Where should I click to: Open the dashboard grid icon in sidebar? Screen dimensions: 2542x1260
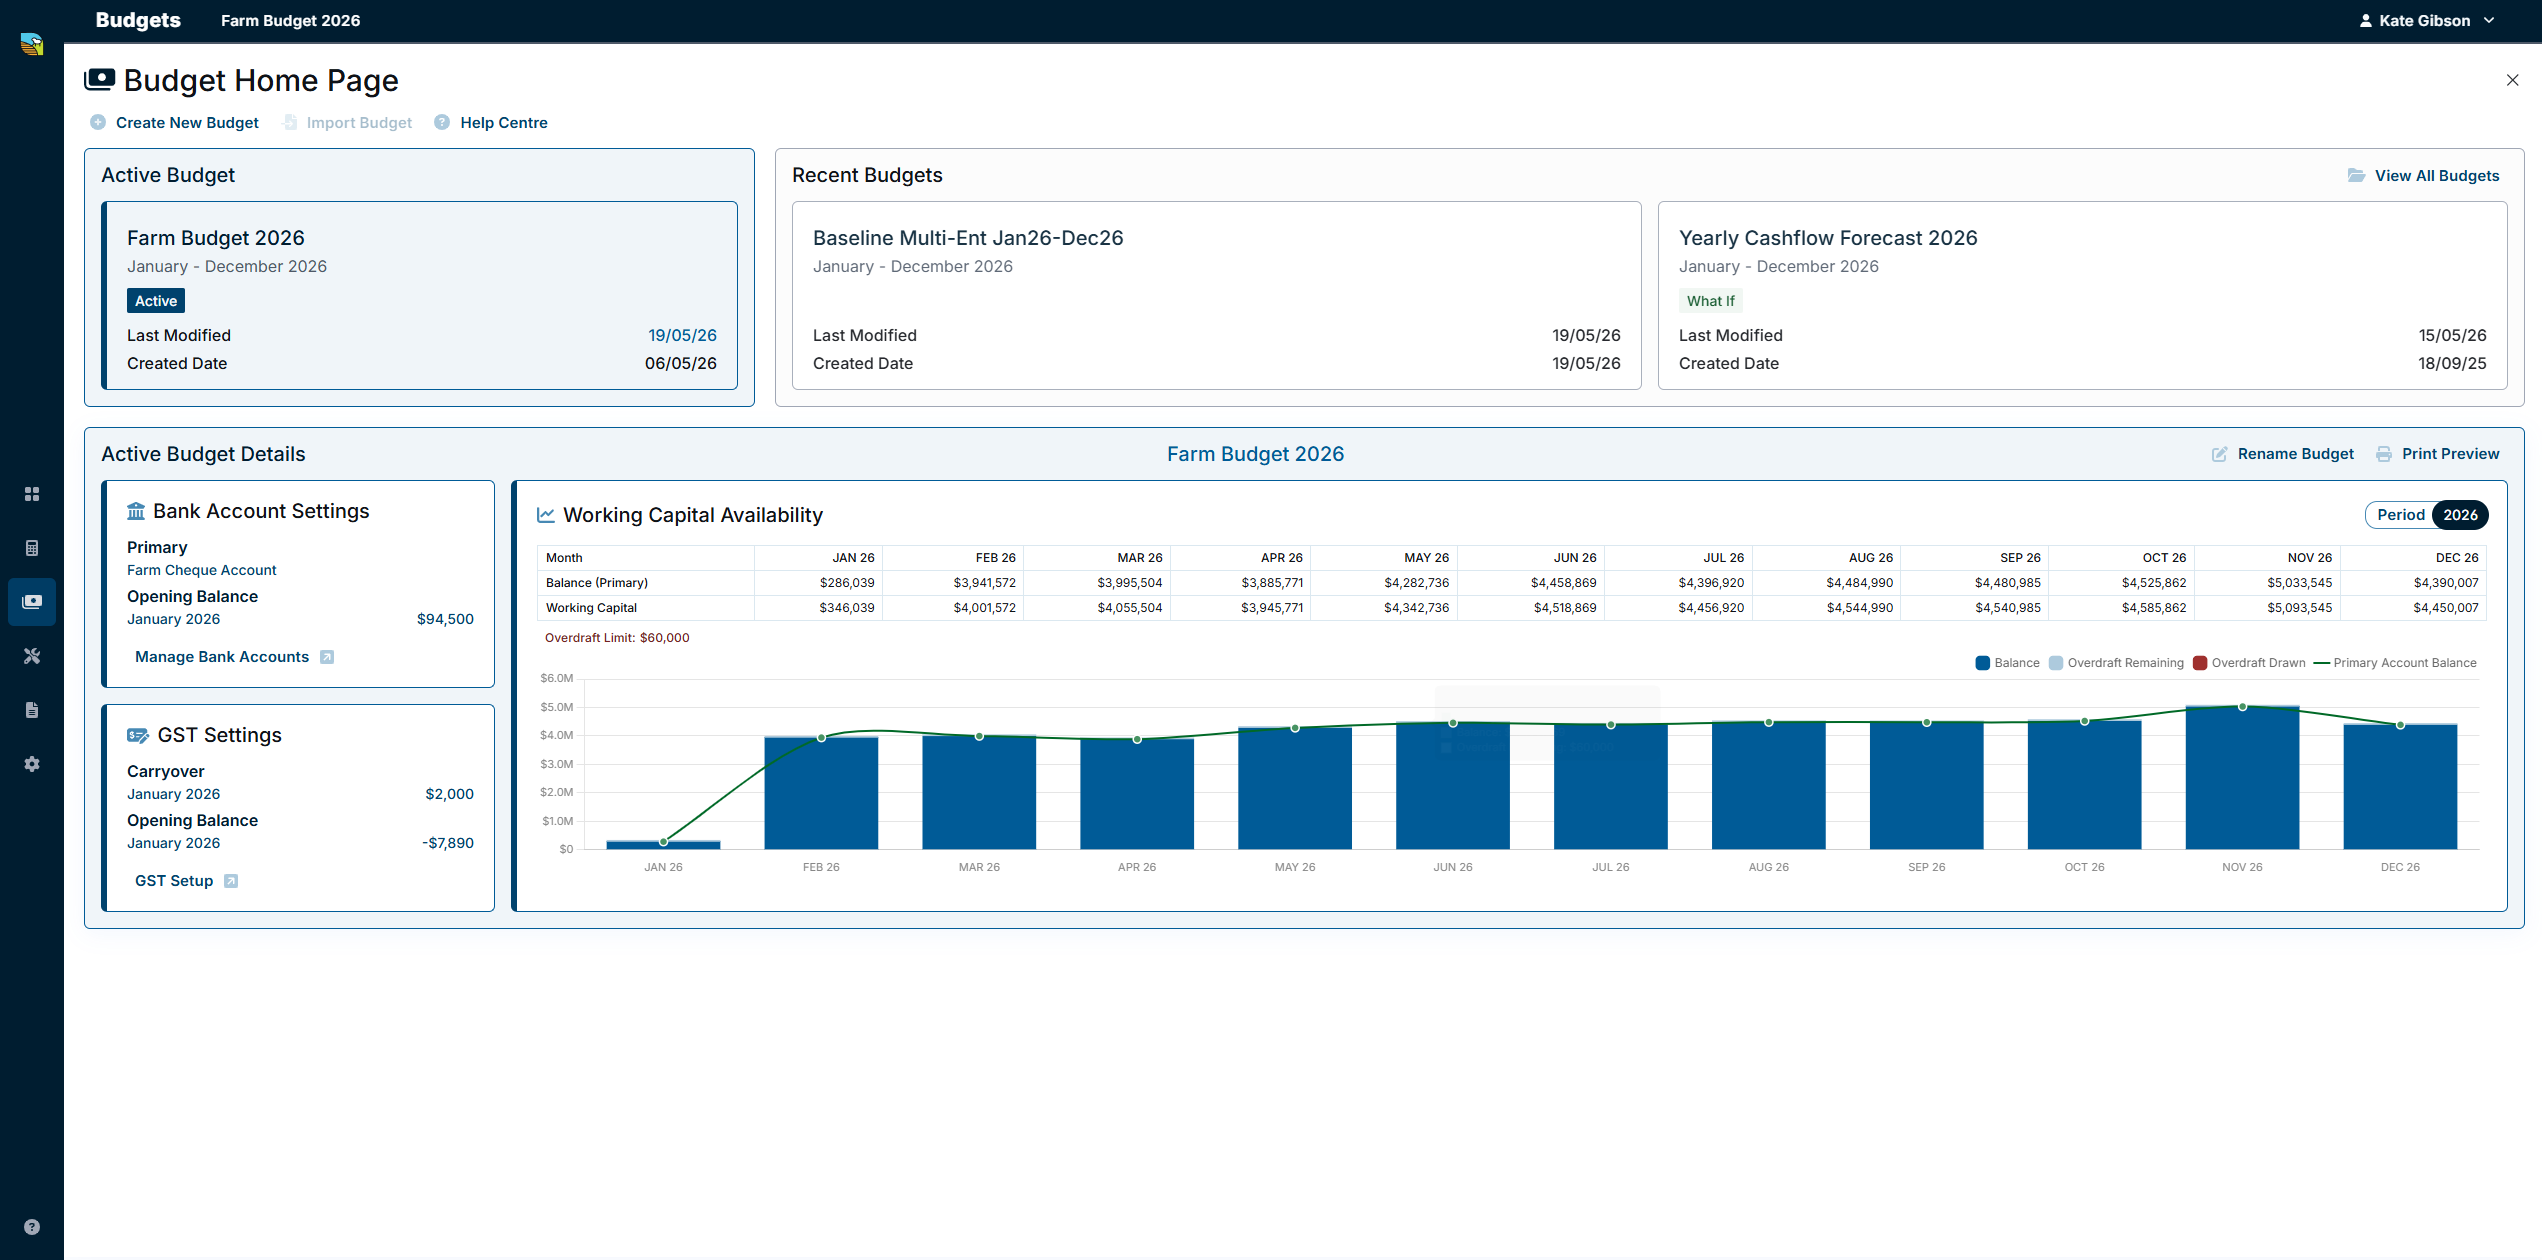tap(32, 494)
